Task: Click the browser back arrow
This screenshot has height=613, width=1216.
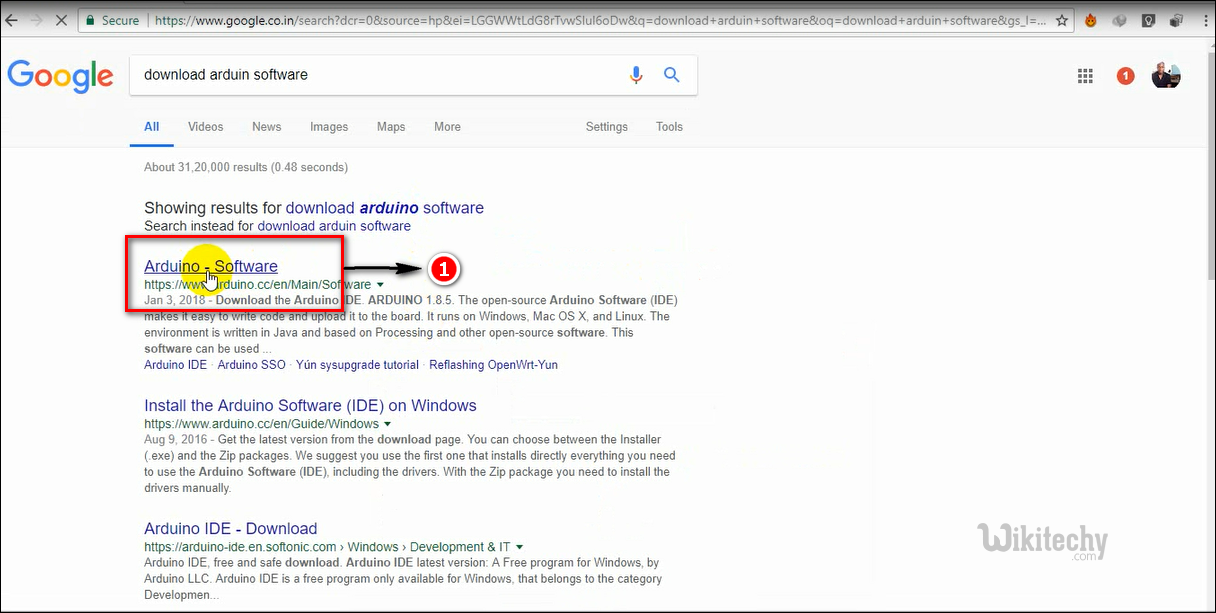Action: [x=12, y=20]
